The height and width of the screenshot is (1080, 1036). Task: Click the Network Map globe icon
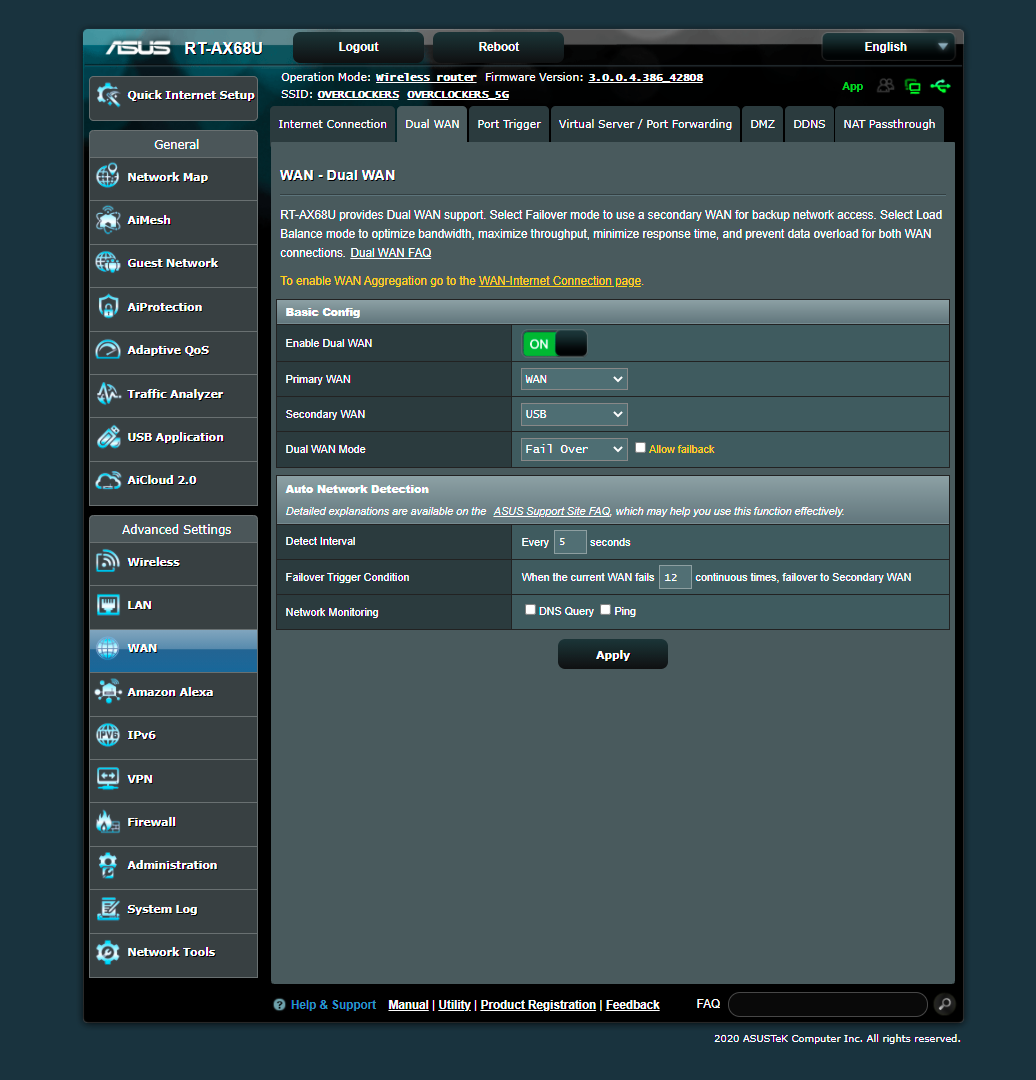pos(108,176)
